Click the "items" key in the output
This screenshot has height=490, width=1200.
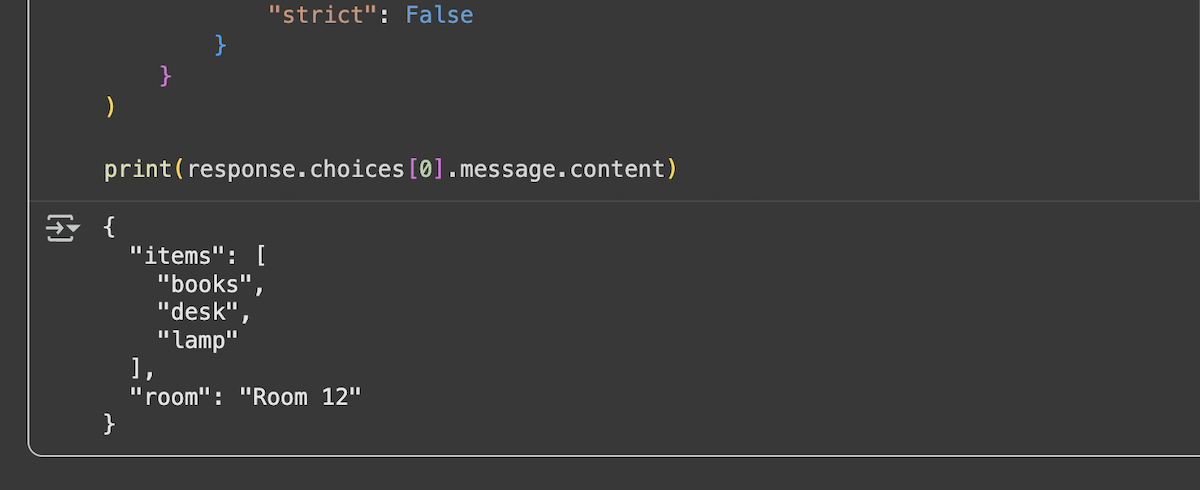[172, 256]
